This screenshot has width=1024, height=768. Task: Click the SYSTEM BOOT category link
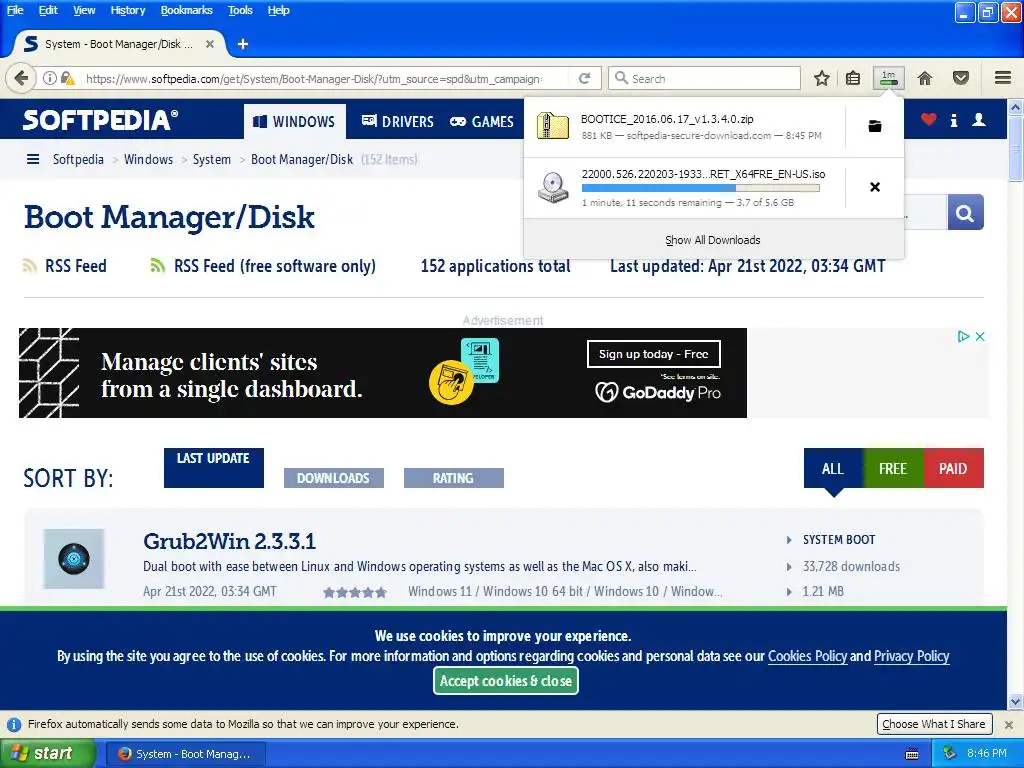point(839,540)
